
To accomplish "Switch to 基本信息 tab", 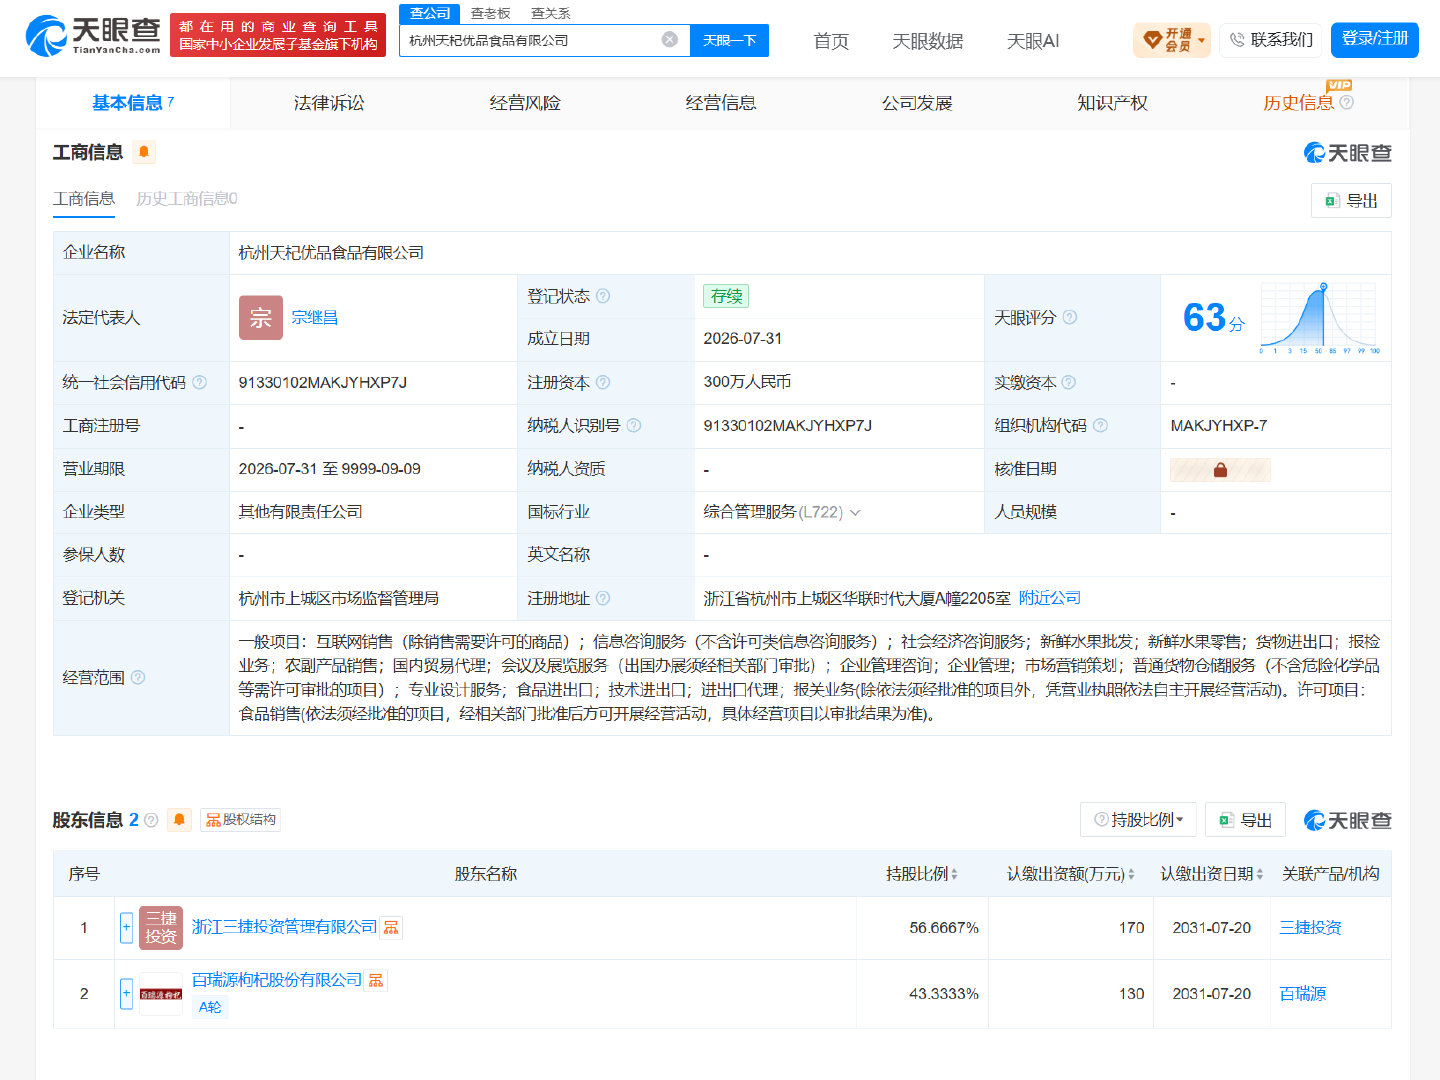I will pos(133,102).
